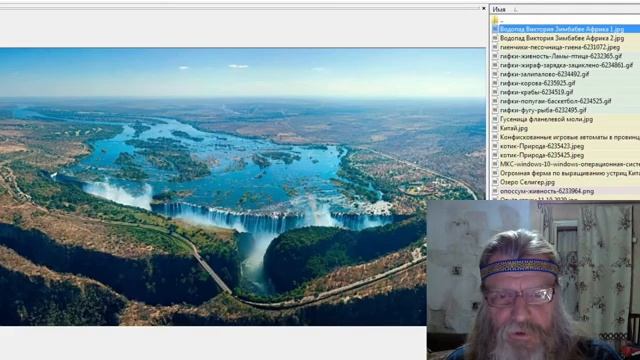Select гифки-фугу-рыба-6232495.gif
Screen dimensions: 640x360
coord(543,110)
